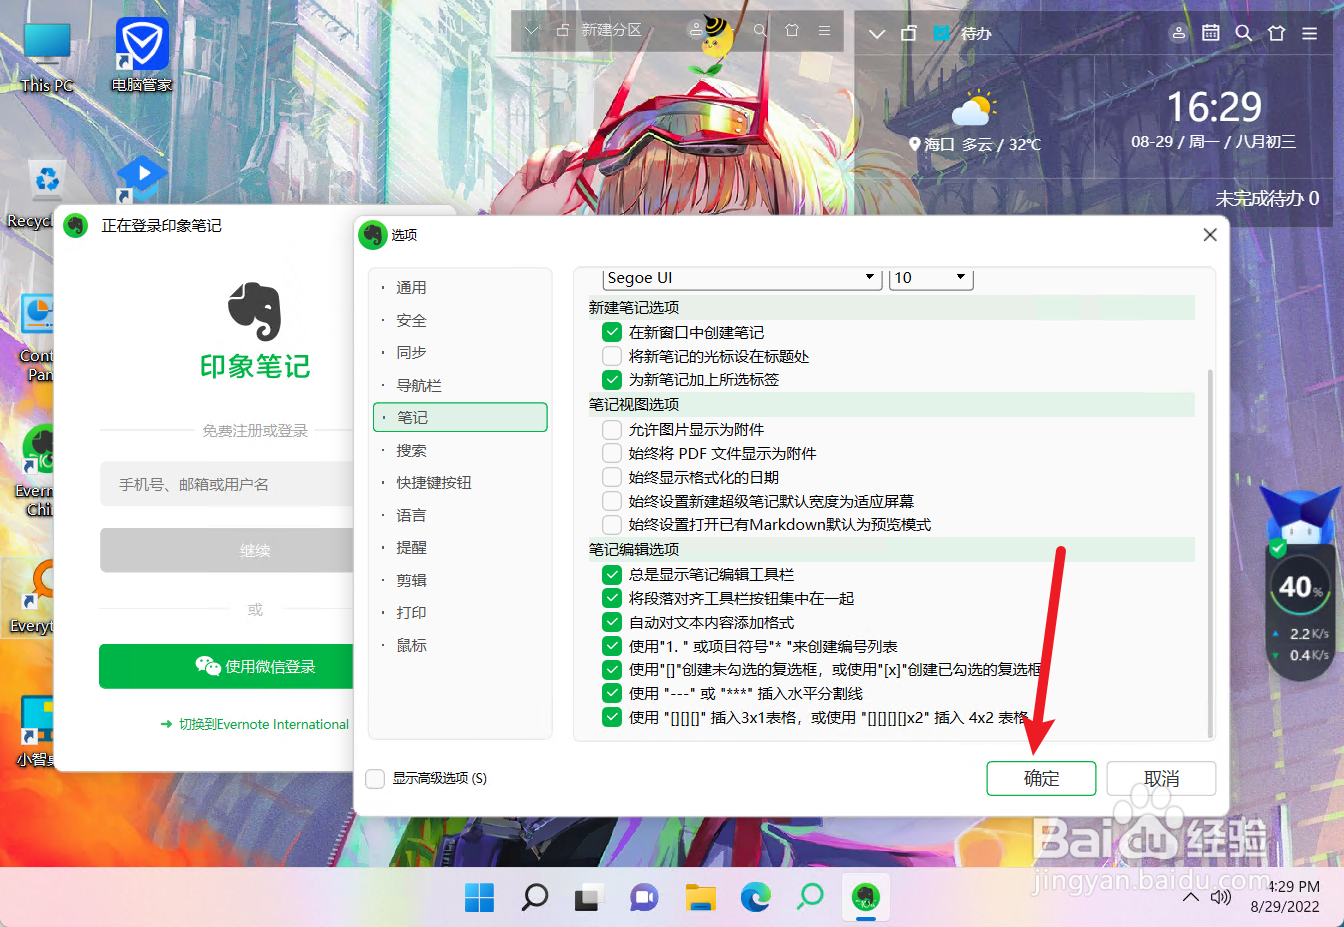Click the 手机号、邮箱或用户名 input field
The height and width of the screenshot is (927, 1344).
(x=227, y=484)
